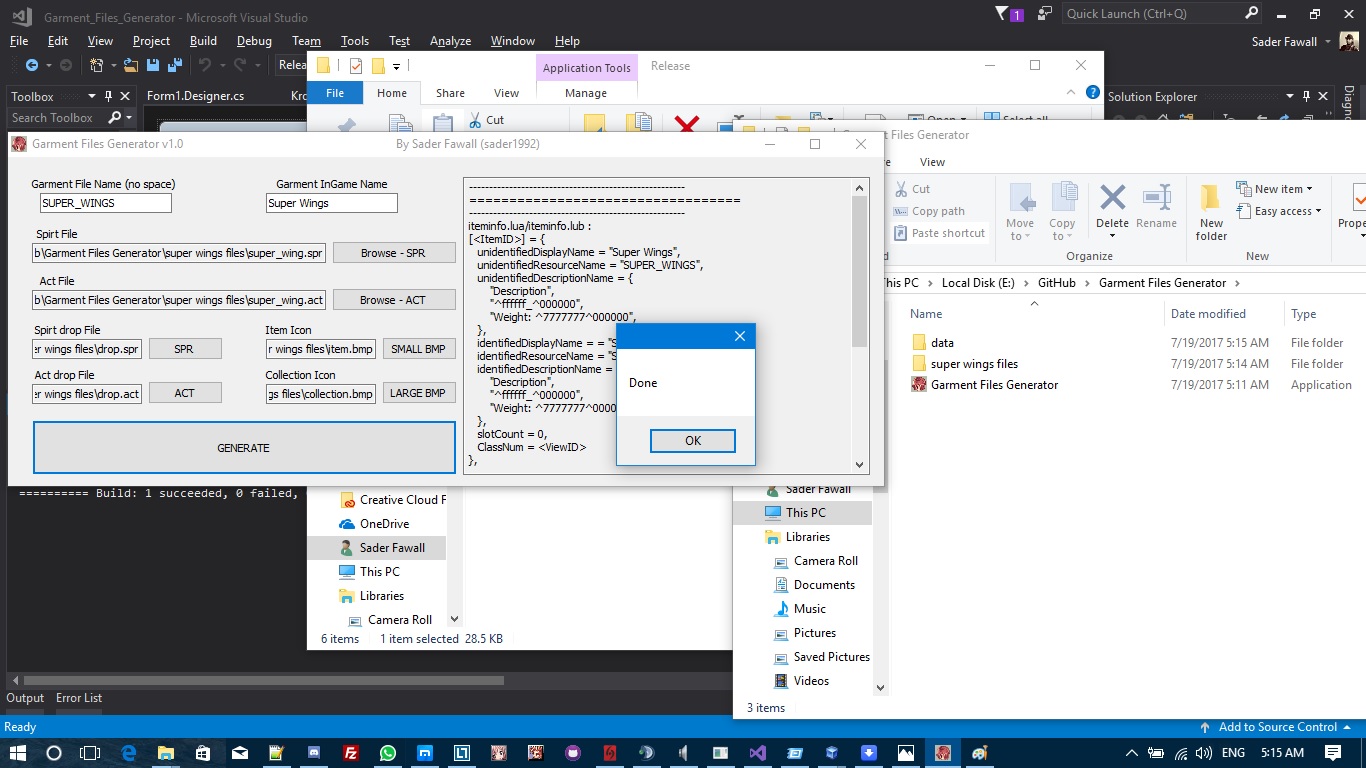
Task: Click Cut in front Explorer ribbon
Action: pyautogui.click(x=911, y=189)
